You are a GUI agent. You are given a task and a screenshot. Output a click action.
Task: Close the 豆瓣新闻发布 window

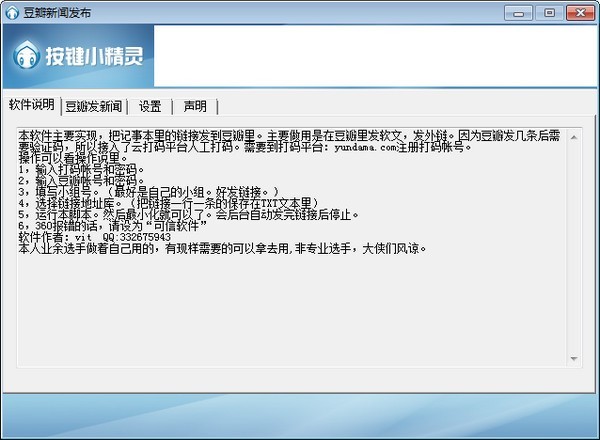[580, 13]
